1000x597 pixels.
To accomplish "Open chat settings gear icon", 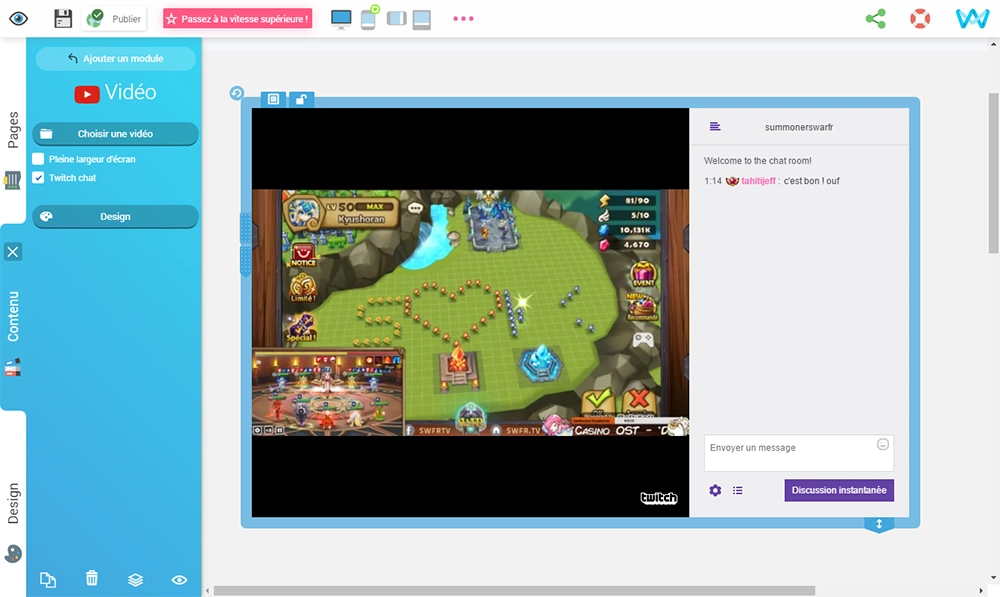I will 715,490.
